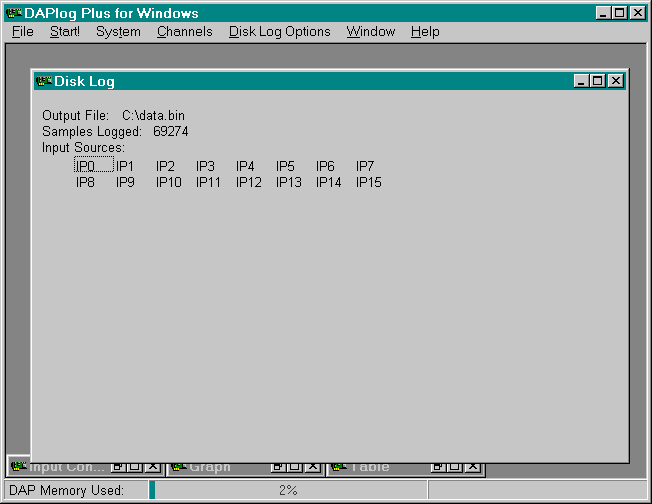Close the minimized Graph window
This screenshot has height=504, width=652.
(313, 467)
